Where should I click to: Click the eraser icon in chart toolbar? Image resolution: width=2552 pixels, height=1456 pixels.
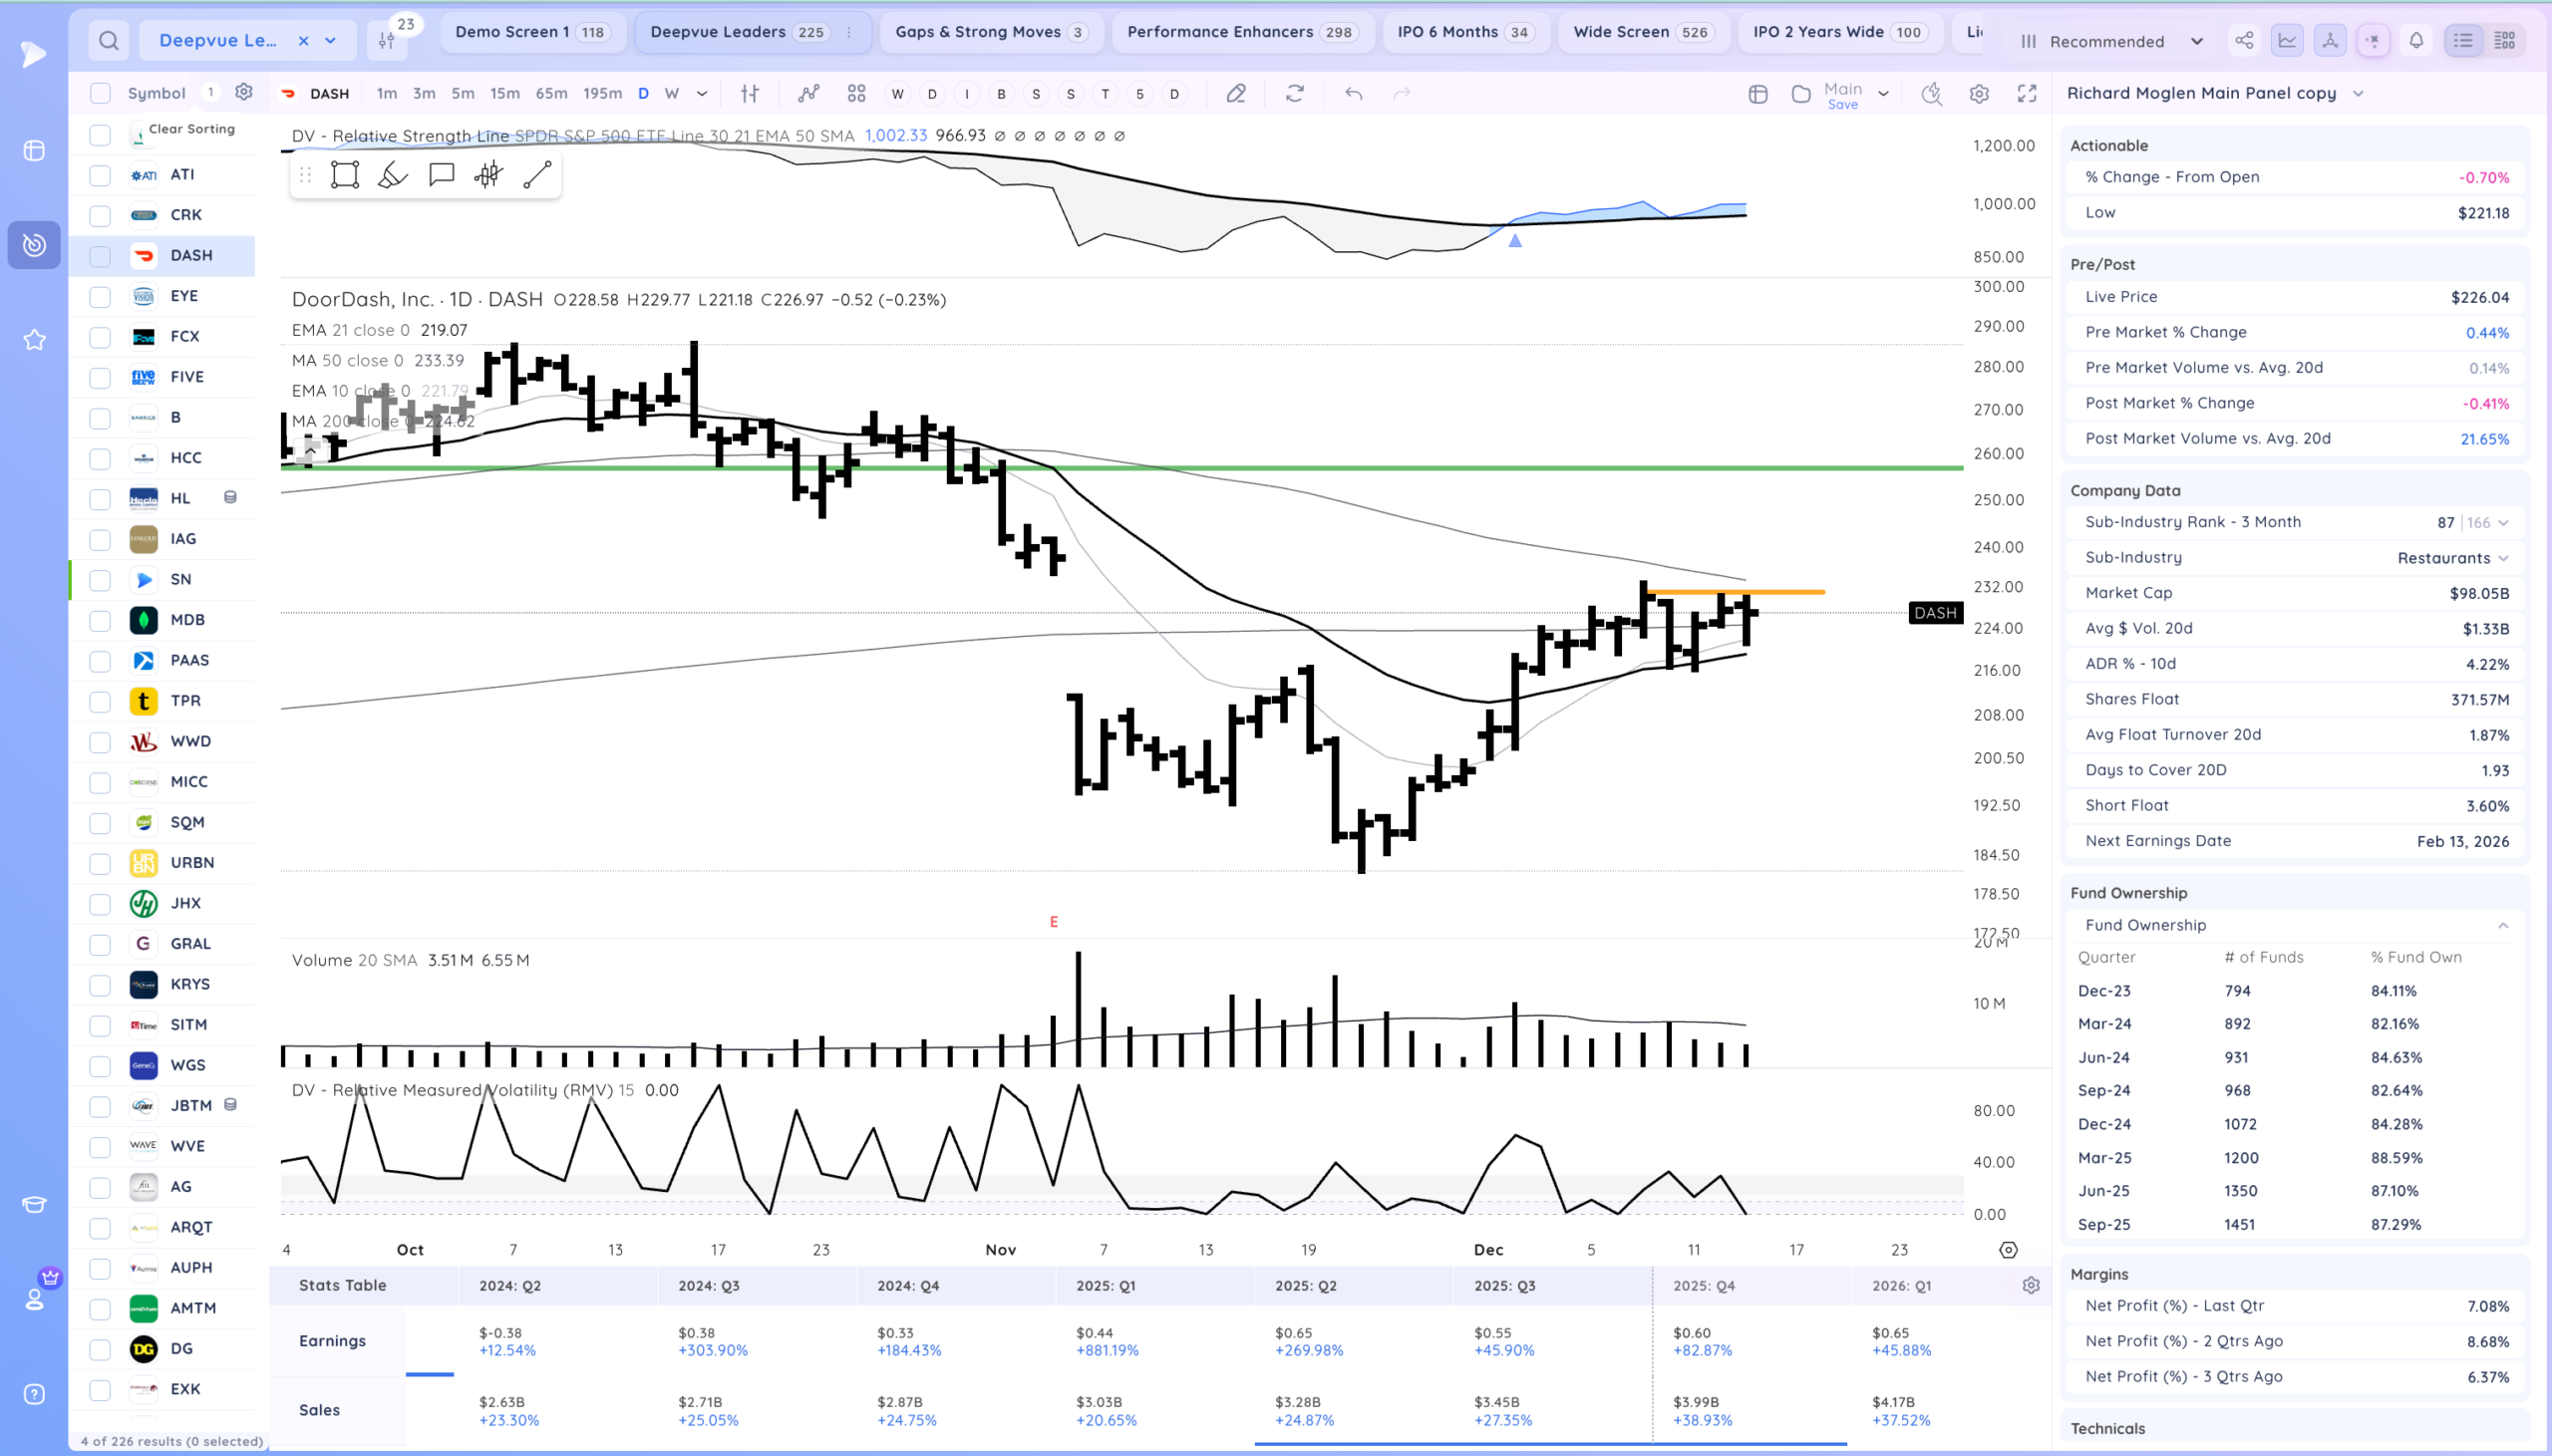pyautogui.click(x=1236, y=94)
